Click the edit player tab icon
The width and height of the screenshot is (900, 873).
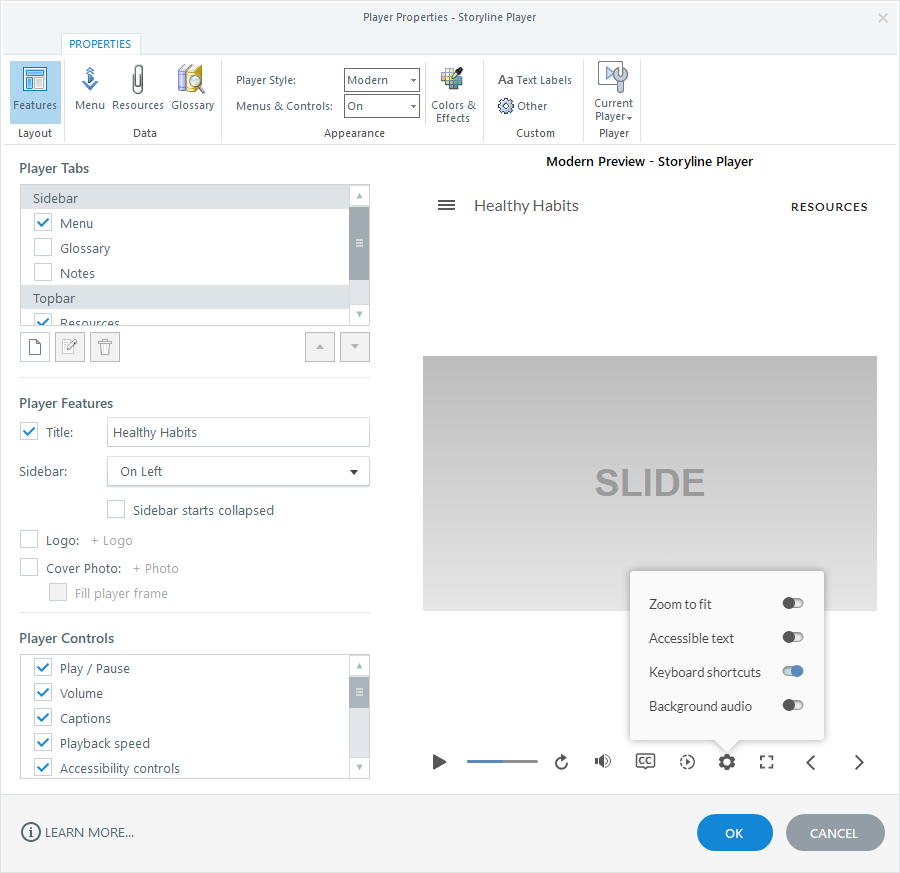70,347
